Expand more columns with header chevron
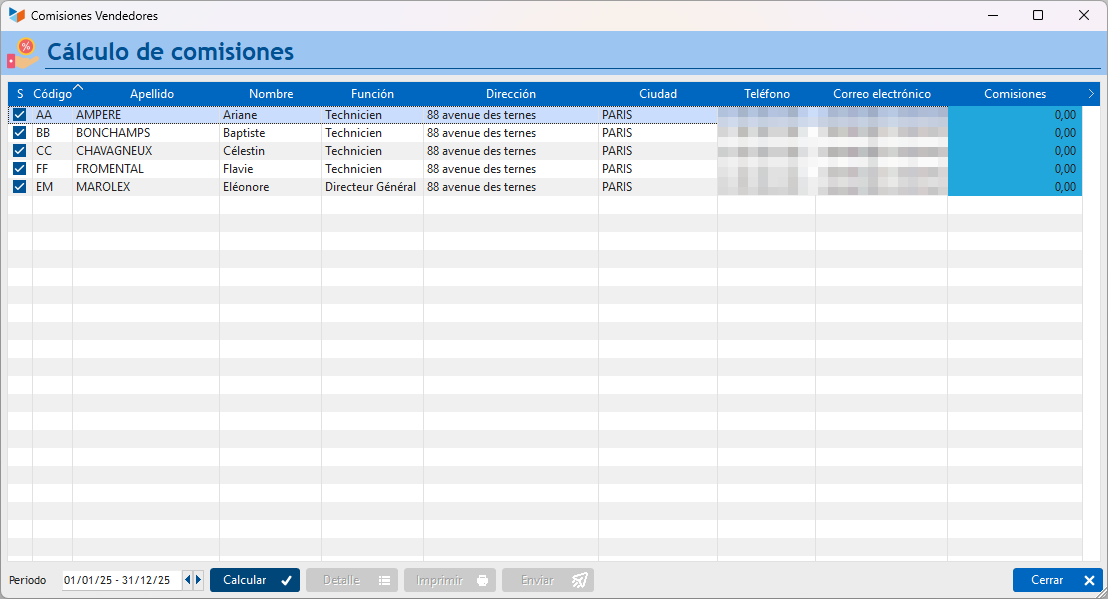Screen dimensions: 1108x599 [1091, 93]
